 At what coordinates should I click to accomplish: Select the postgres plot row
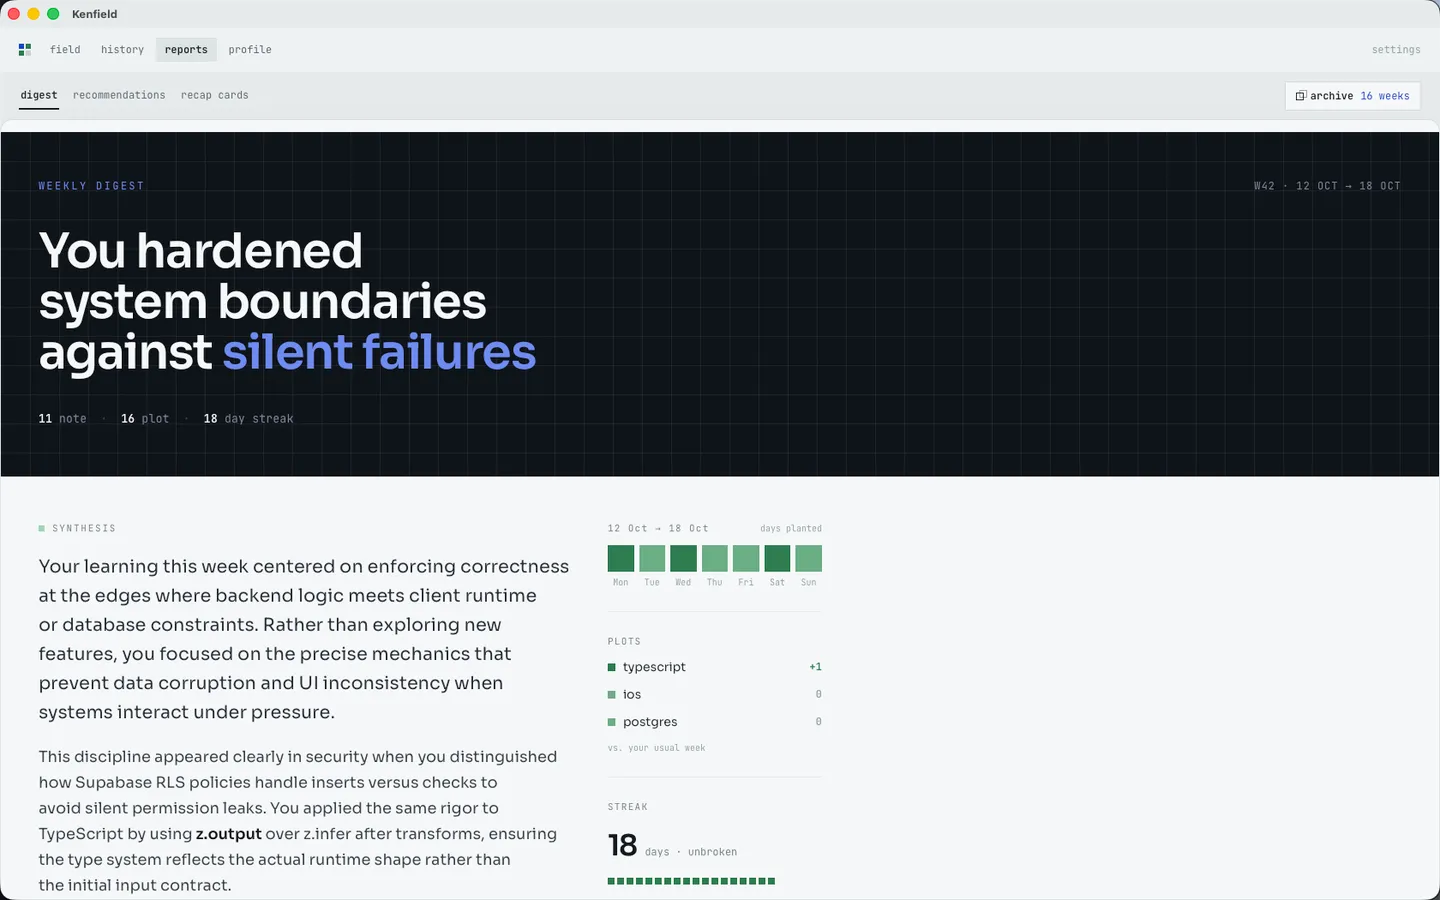pos(715,722)
